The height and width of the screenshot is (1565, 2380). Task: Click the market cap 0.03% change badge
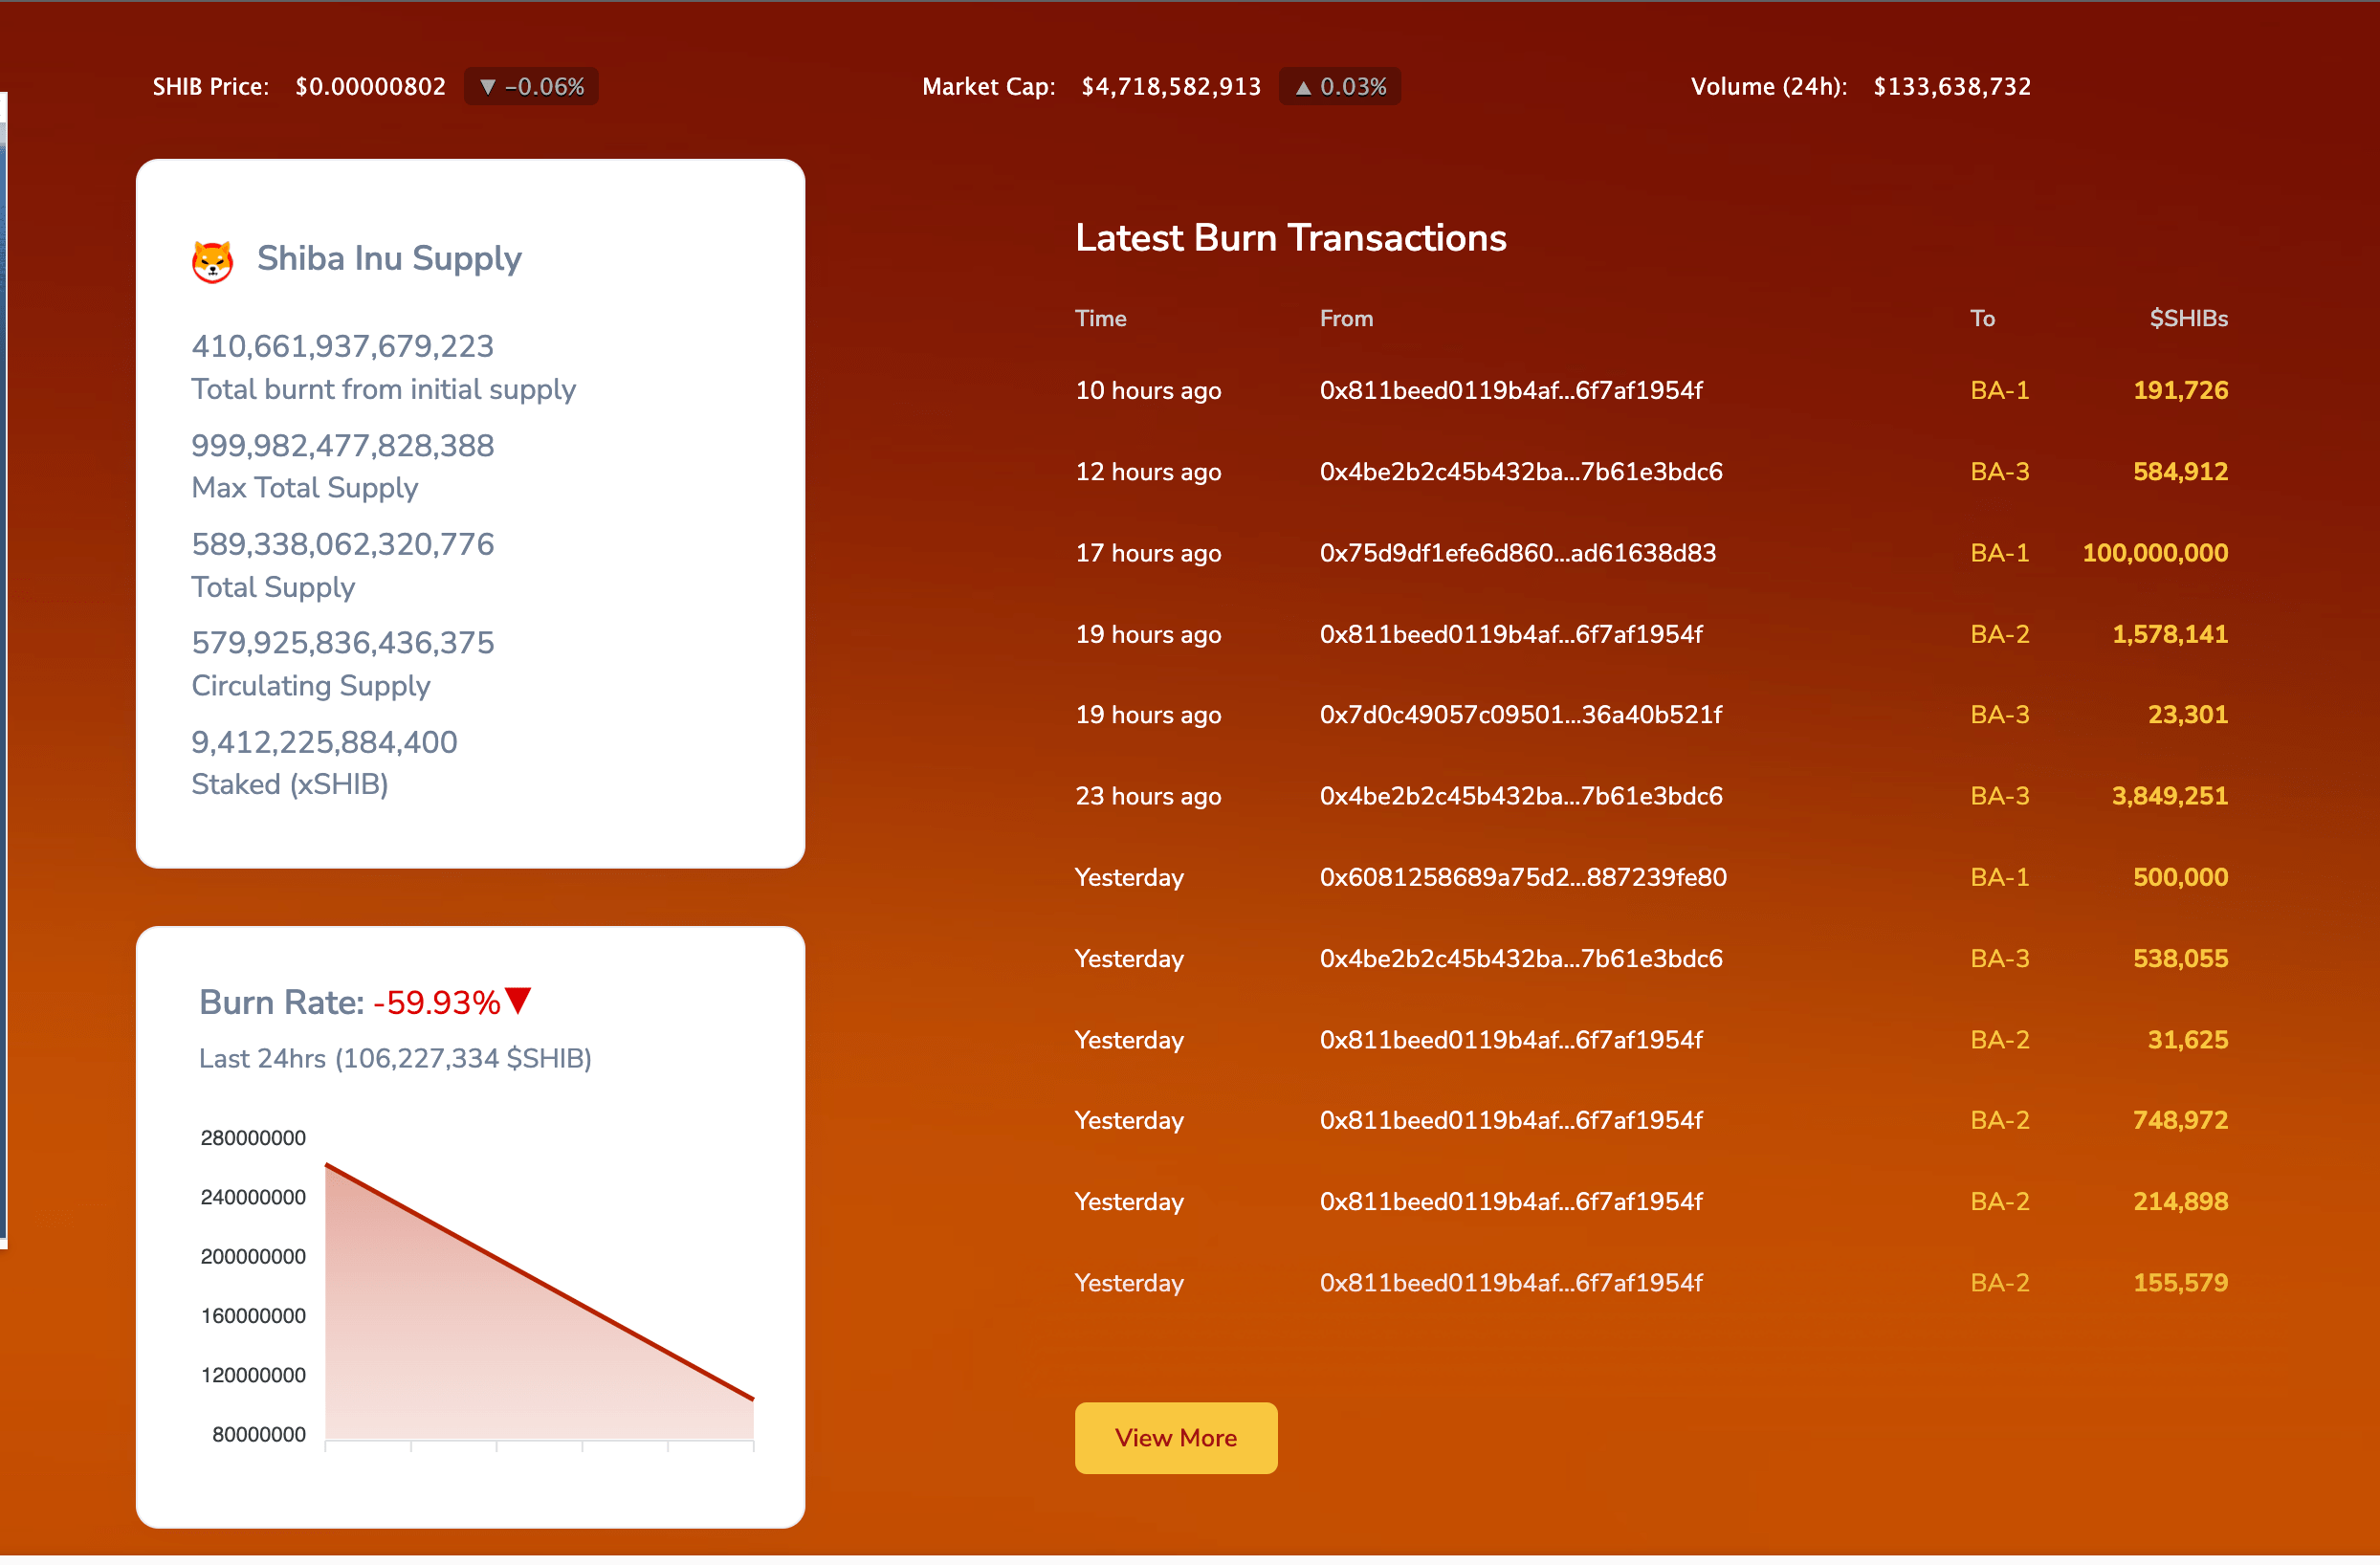click(1340, 87)
